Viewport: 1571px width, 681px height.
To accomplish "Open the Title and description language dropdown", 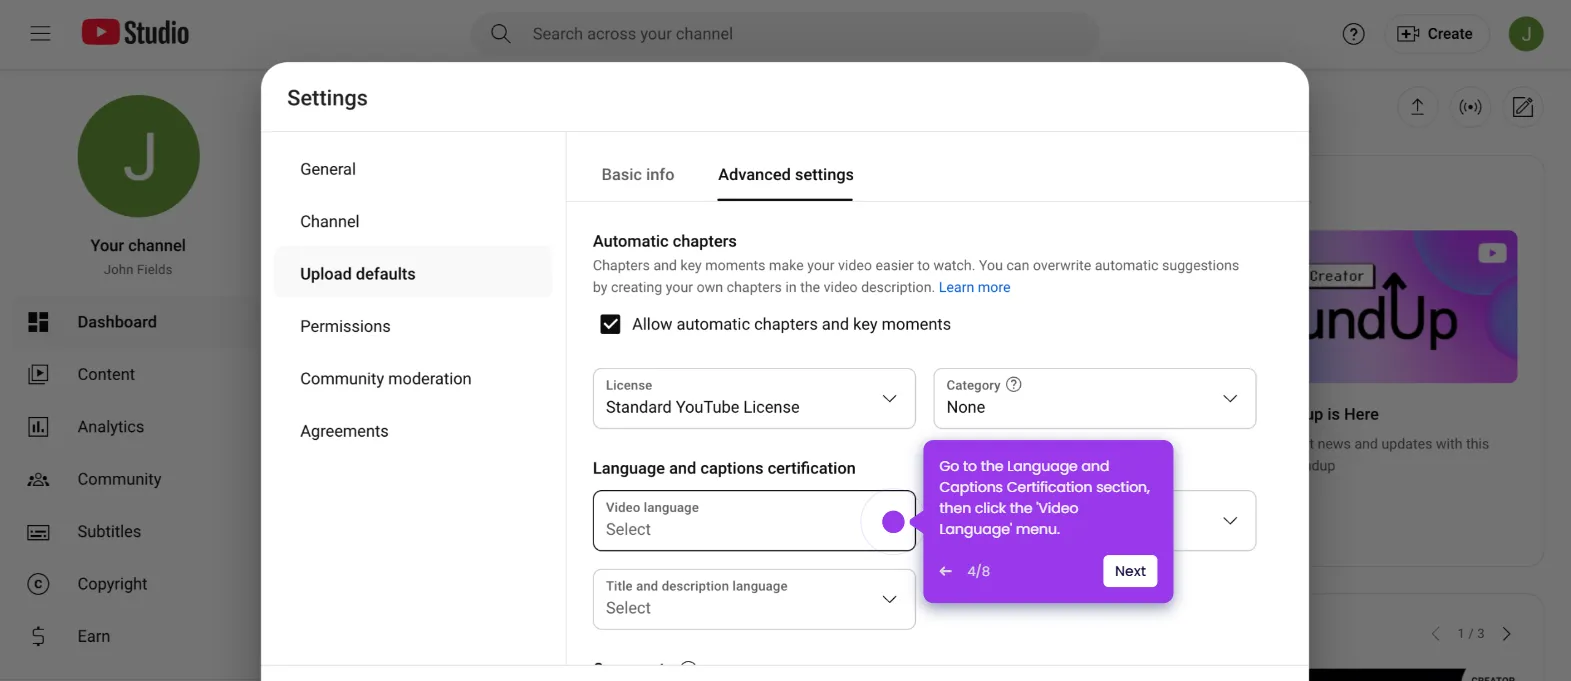I will coord(754,599).
